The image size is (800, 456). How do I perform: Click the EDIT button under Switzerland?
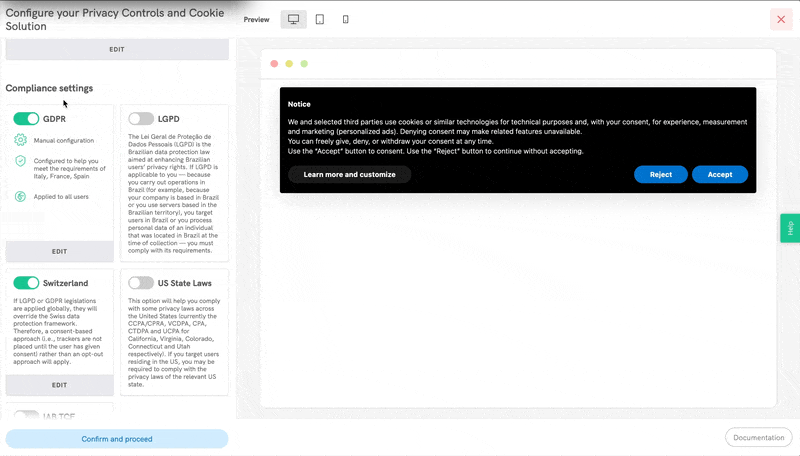(60, 385)
